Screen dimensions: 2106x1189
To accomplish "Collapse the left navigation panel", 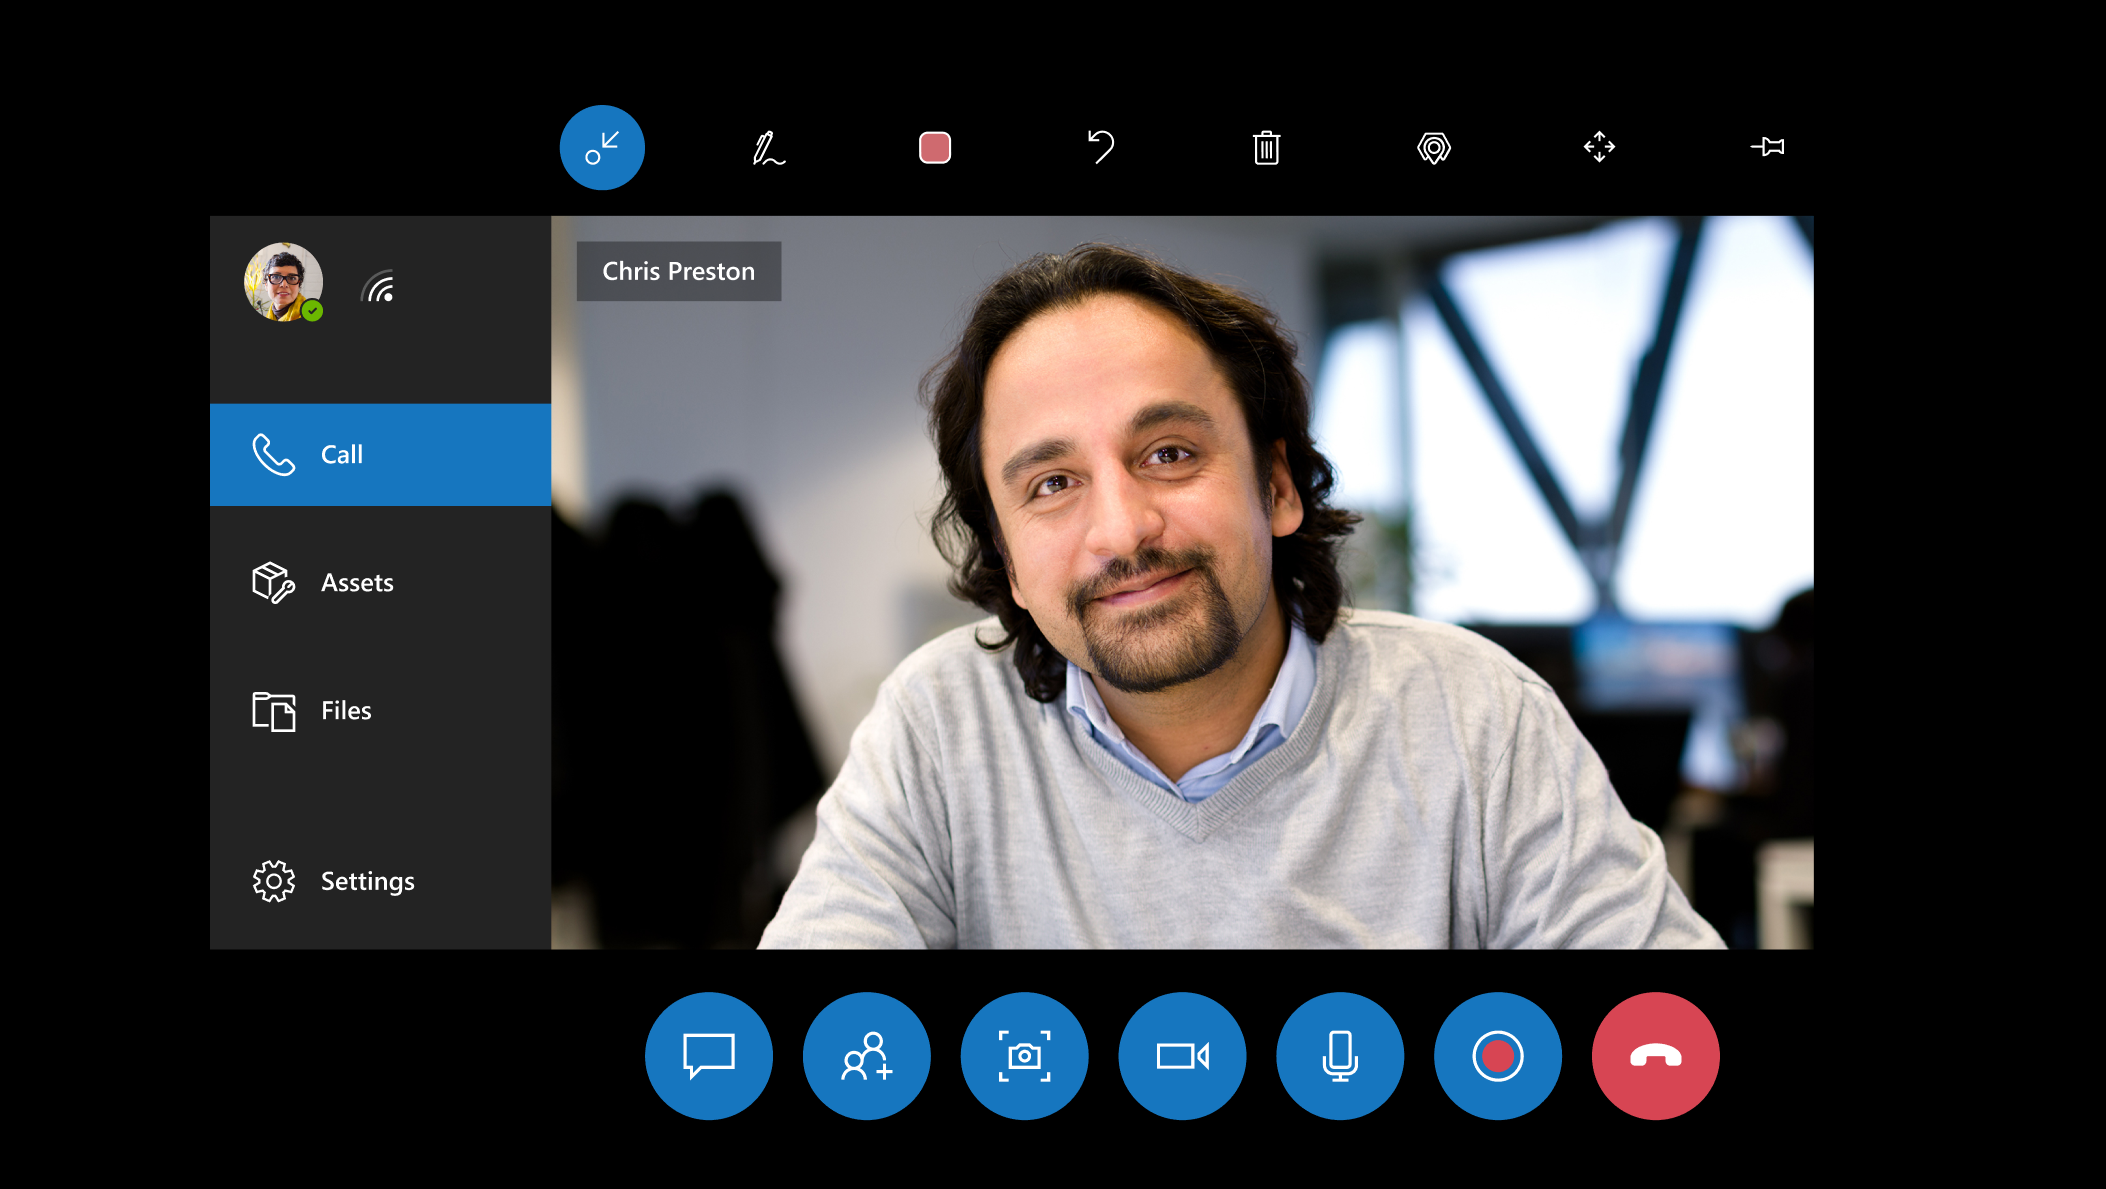I will pos(602,148).
